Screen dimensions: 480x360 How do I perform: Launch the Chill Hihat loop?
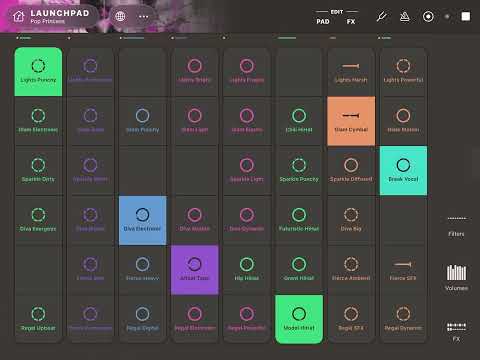coord(299,121)
